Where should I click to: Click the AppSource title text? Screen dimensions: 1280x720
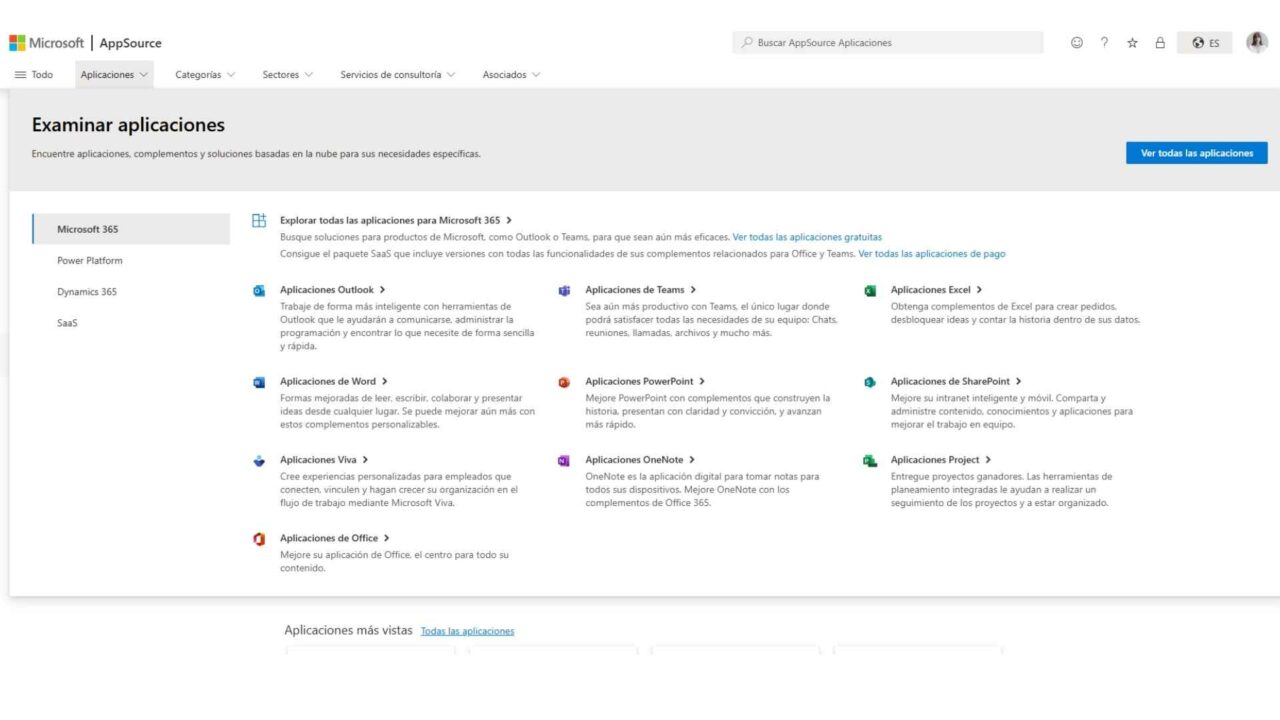point(130,43)
